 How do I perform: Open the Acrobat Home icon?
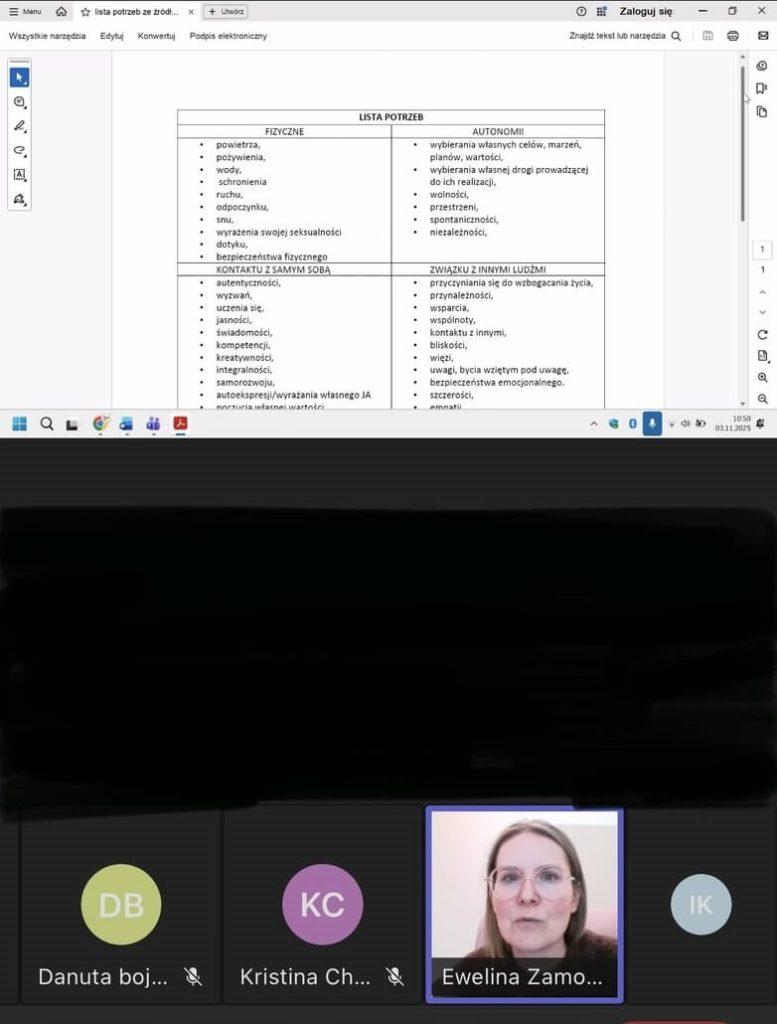(x=62, y=12)
